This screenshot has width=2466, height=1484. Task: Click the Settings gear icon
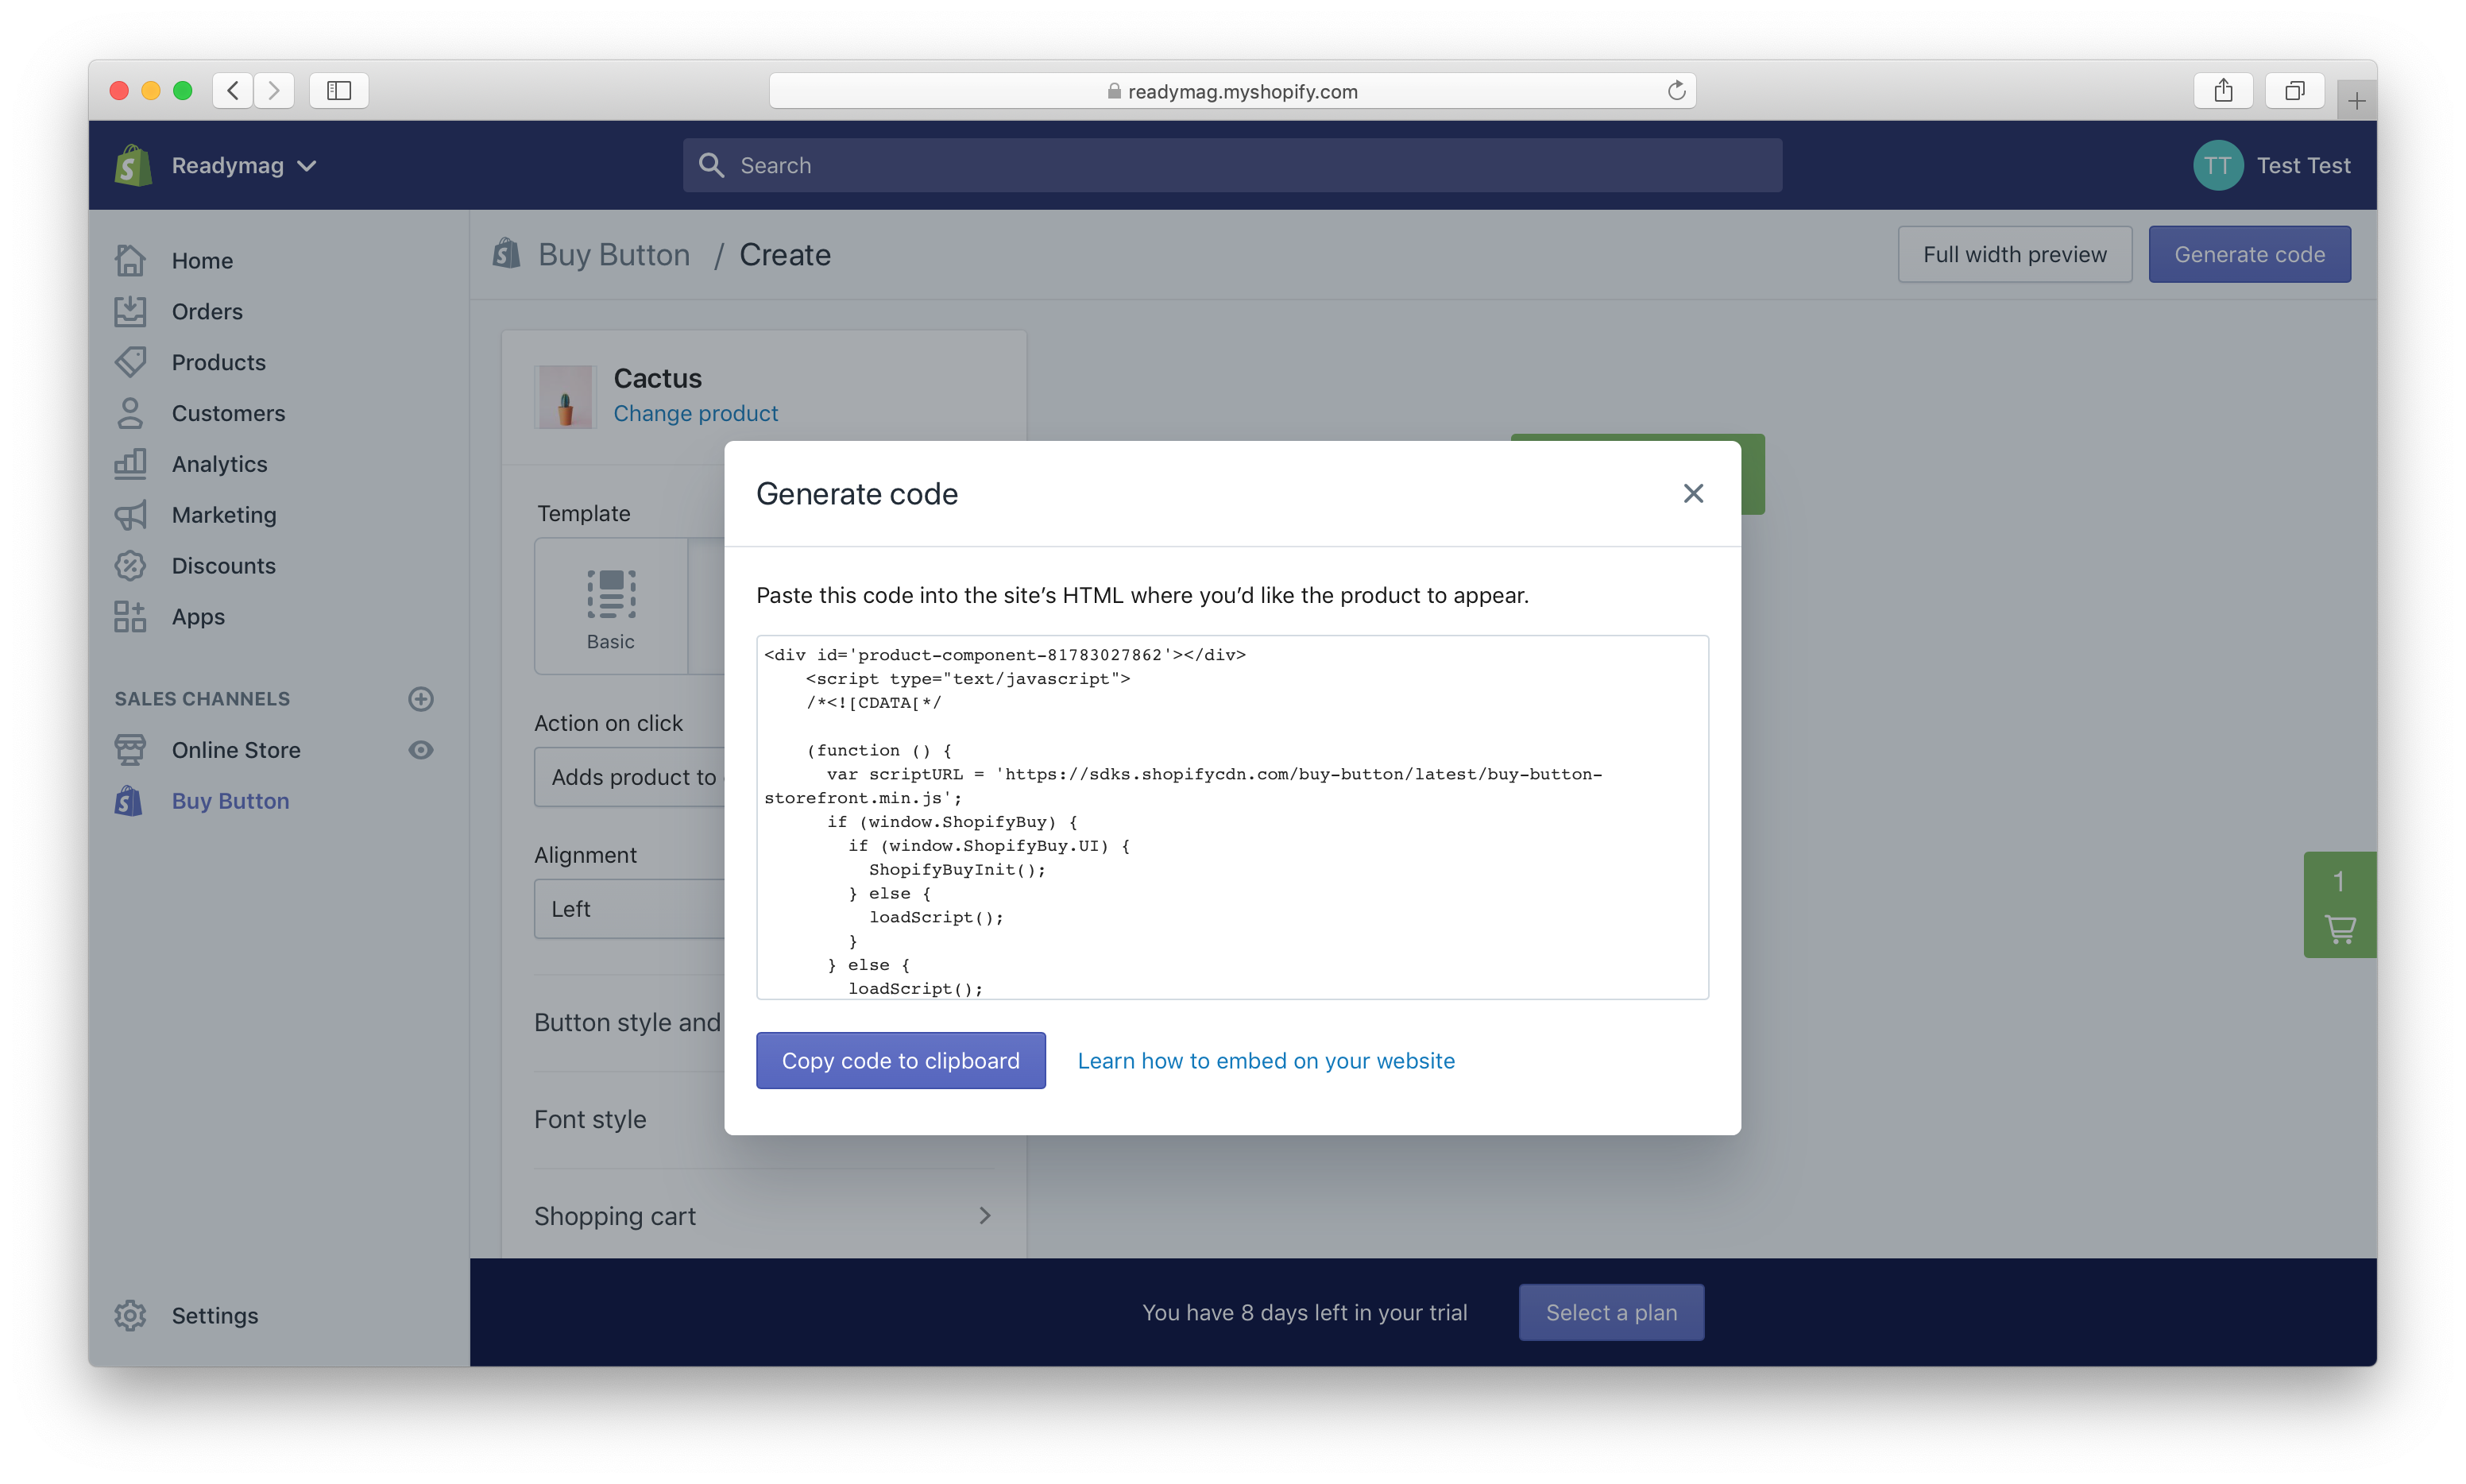coord(130,1316)
